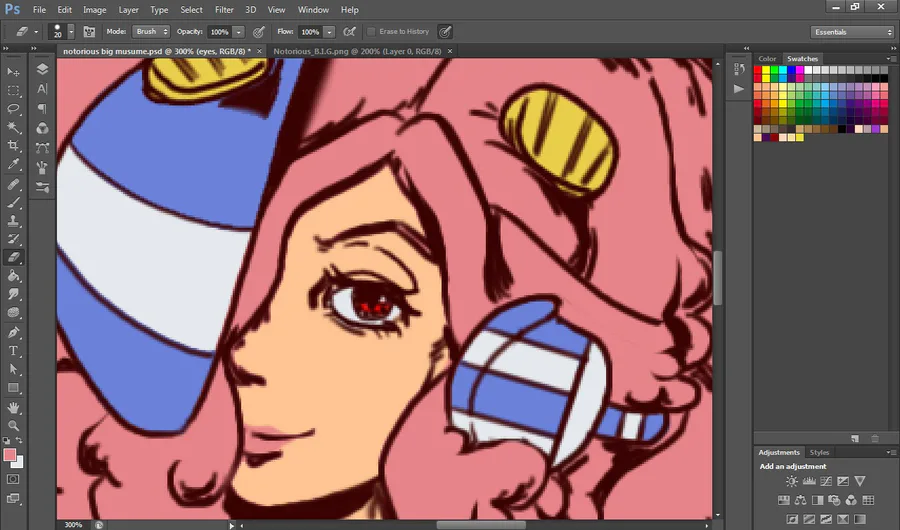Image resolution: width=900 pixels, height=530 pixels.
Task: Enable airbrush-style build-up effects
Action: coord(349,32)
